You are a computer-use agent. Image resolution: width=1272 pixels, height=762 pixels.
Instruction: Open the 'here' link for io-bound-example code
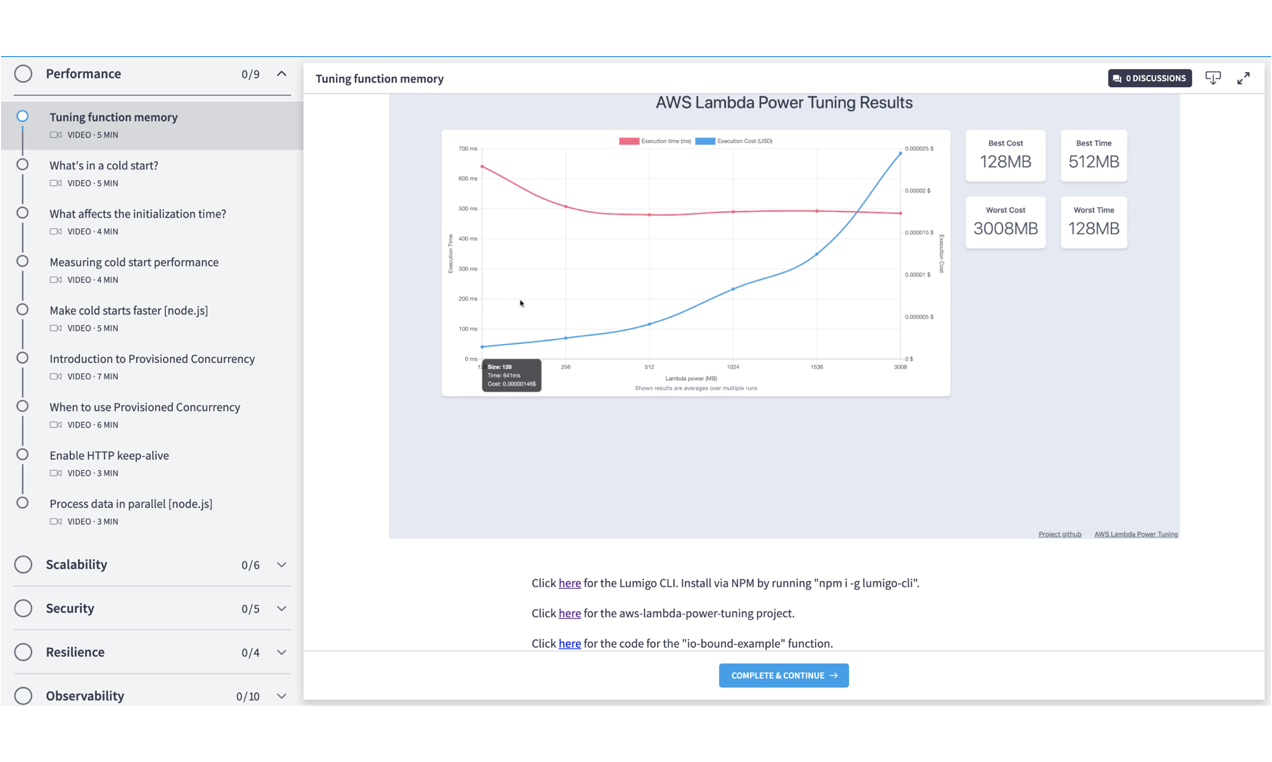(x=570, y=643)
